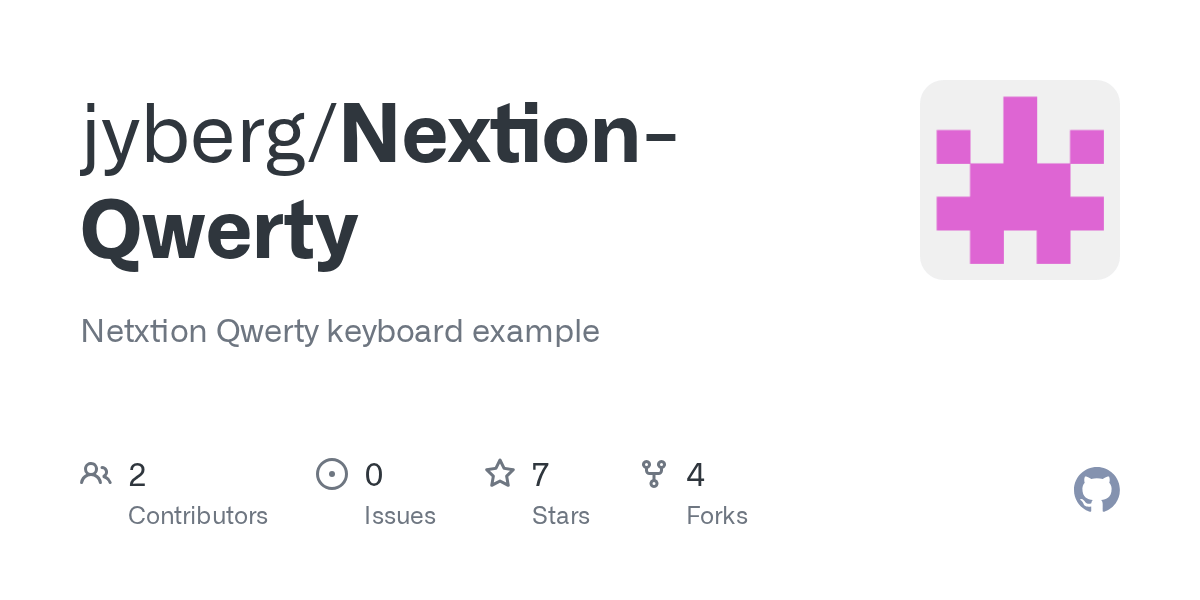Click the fork count 4
Viewport: 1200px width, 600px height.
point(696,474)
